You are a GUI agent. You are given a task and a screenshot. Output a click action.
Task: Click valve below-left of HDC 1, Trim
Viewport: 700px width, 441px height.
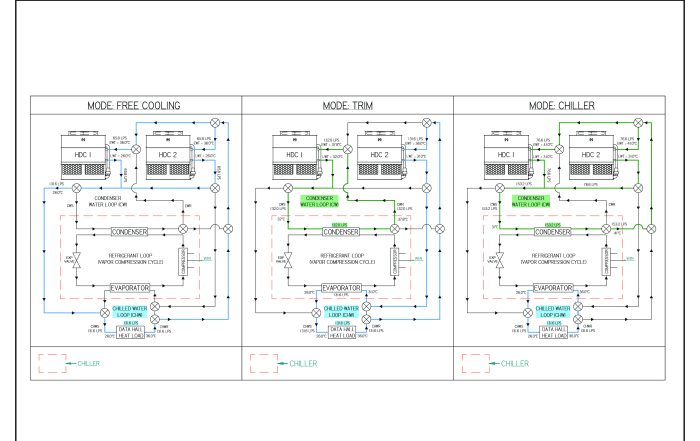click(288, 188)
